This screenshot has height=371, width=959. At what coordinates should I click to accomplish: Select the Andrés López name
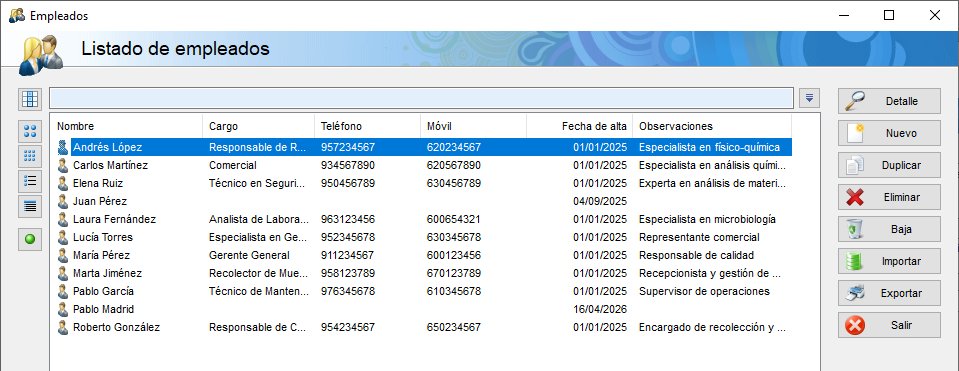pyautogui.click(x=108, y=147)
